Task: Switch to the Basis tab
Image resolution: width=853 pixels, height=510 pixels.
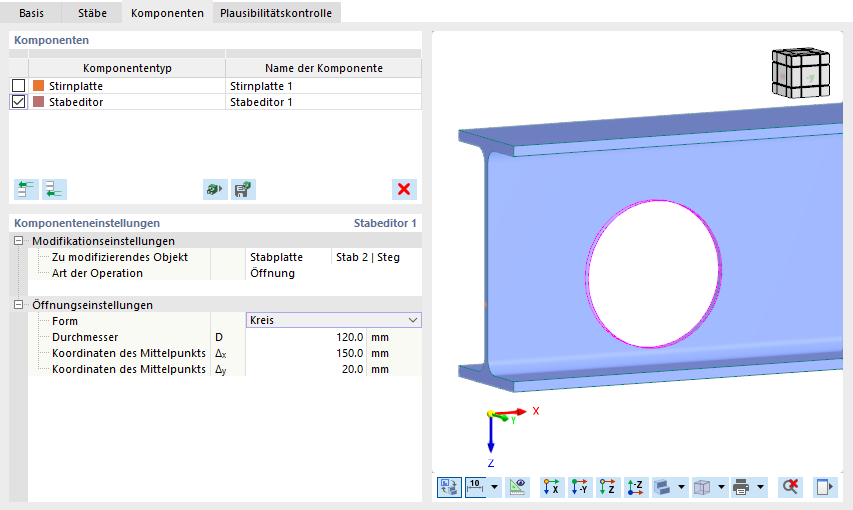Action: (31, 13)
